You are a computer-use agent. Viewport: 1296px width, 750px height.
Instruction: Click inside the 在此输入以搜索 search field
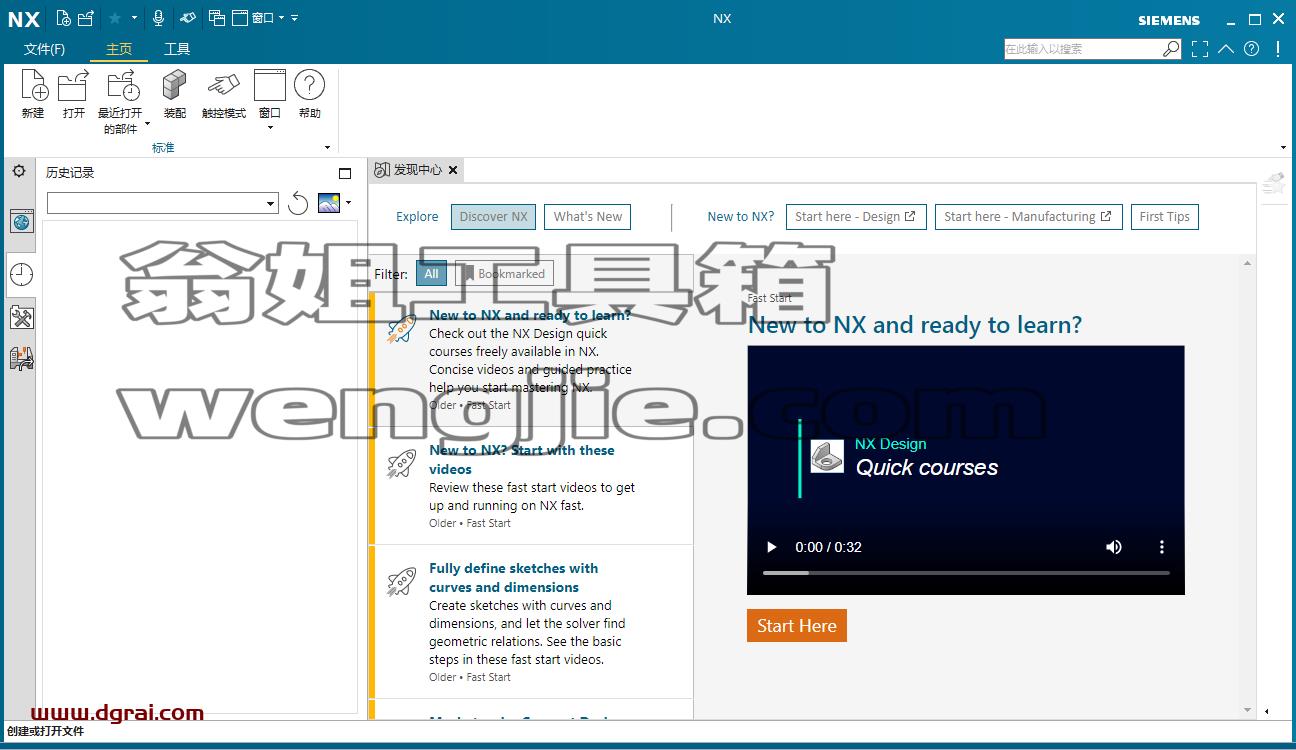1083,49
